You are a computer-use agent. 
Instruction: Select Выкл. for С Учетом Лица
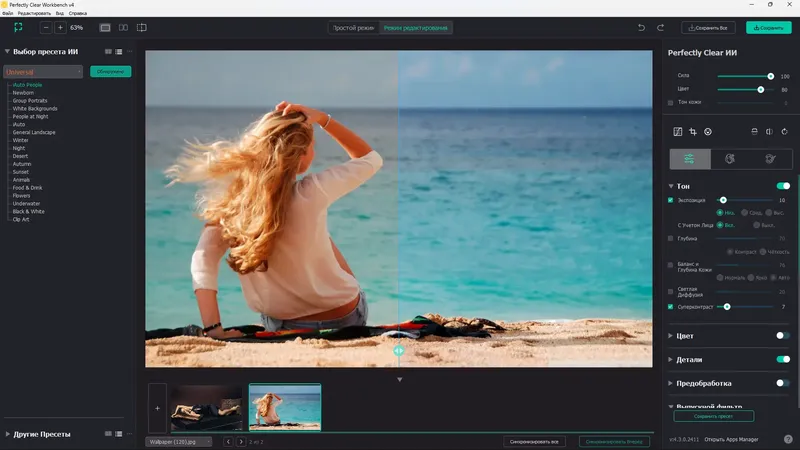click(757, 225)
